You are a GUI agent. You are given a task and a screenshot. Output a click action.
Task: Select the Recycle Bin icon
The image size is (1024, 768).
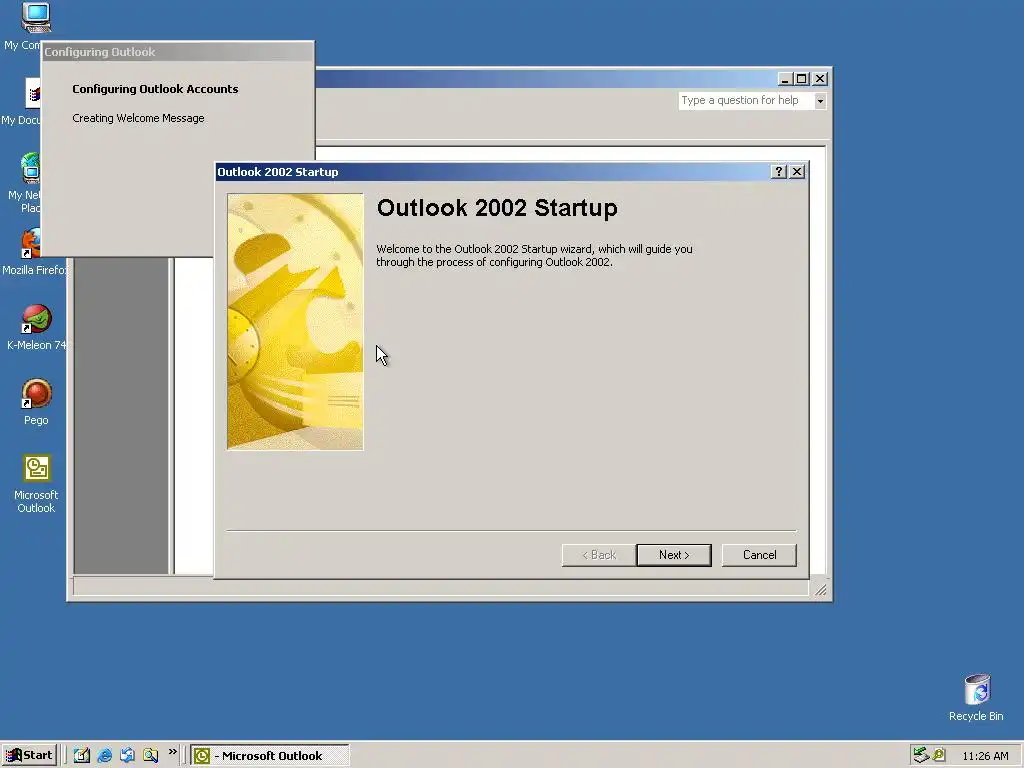pyautogui.click(x=976, y=697)
